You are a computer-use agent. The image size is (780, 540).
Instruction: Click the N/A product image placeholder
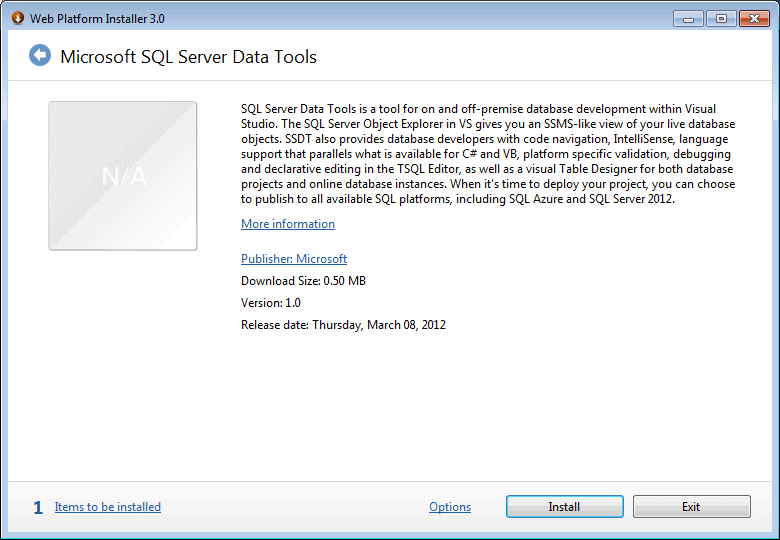tap(123, 176)
